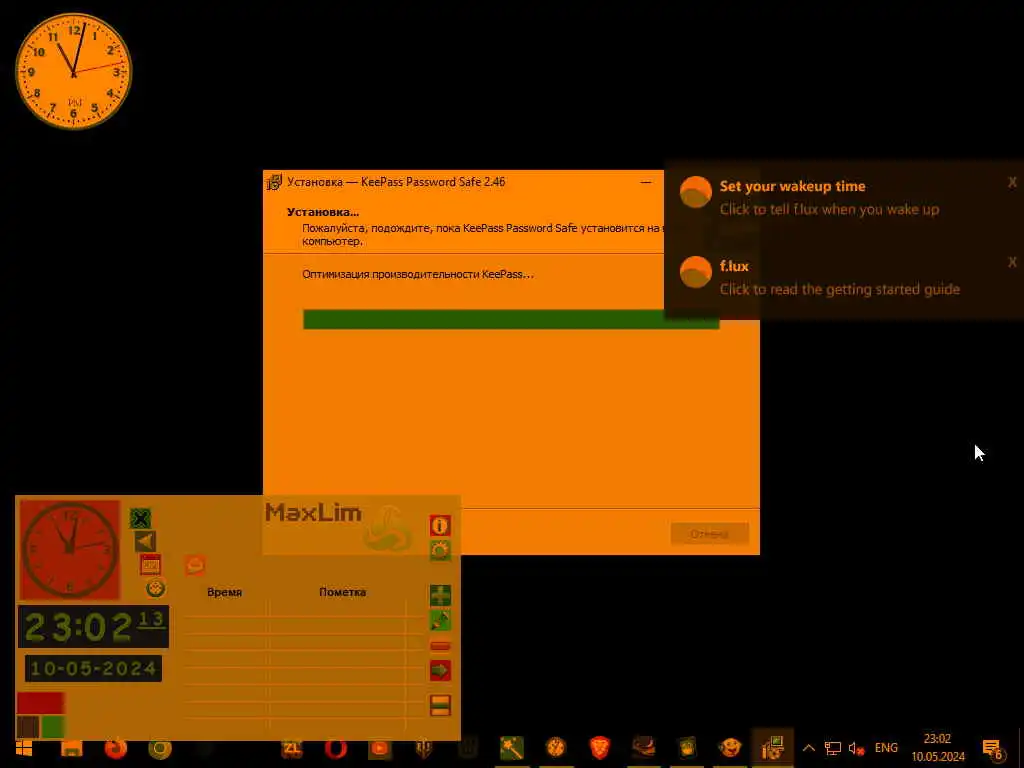Image resolution: width=1024 pixels, height=768 pixels.
Task: Open the network status tray icon
Action: [x=833, y=748]
